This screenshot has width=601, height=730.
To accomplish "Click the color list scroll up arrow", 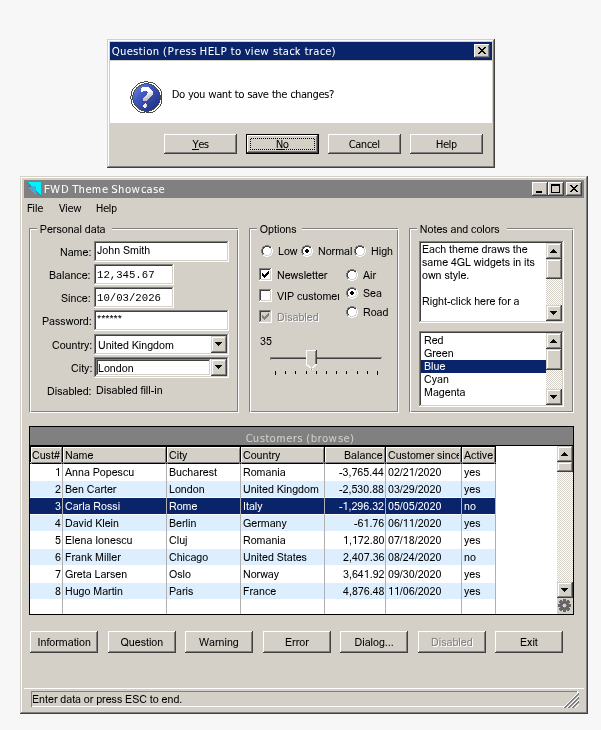I will 554,341.
